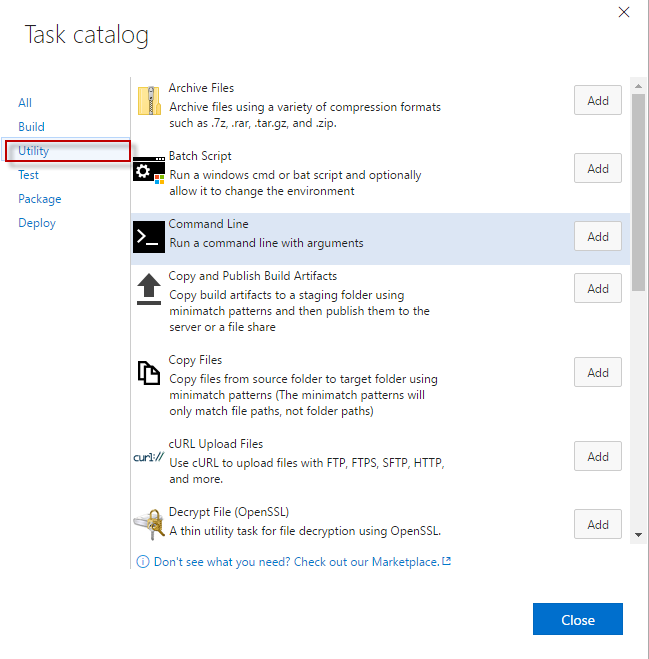Add the Archive Files task
The height and width of the screenshot is (659, 649).
click(598, 100)
